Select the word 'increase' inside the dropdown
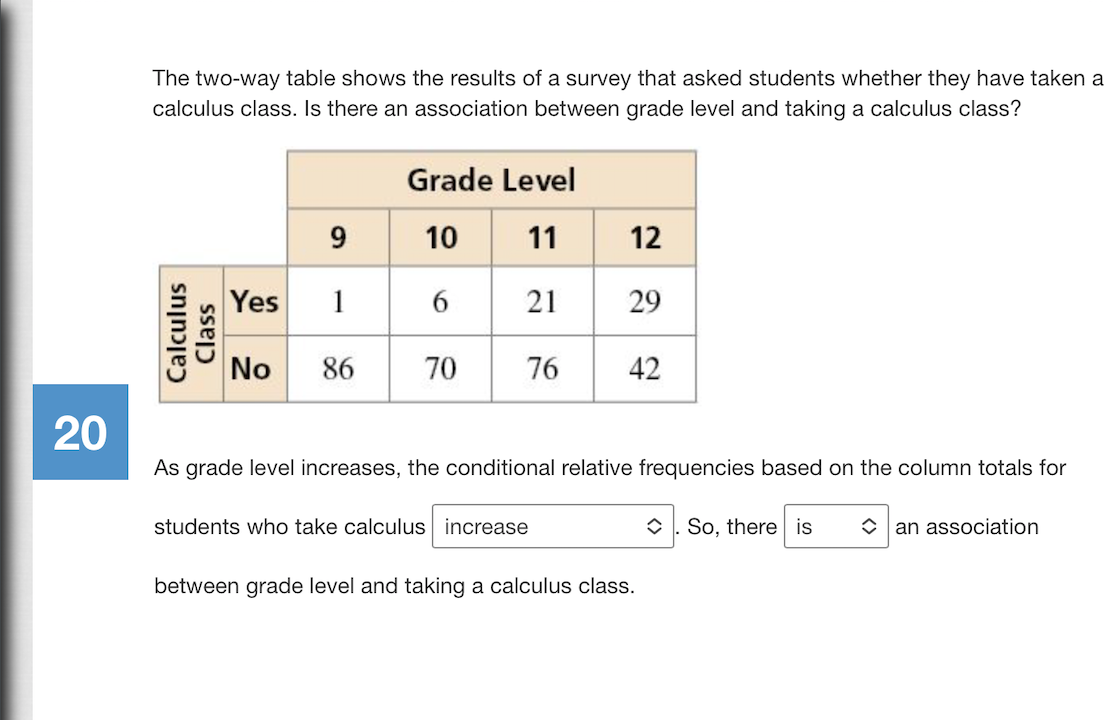This screenshot has height=720, width=1104. pyautogui.click(x=485, y=526)
